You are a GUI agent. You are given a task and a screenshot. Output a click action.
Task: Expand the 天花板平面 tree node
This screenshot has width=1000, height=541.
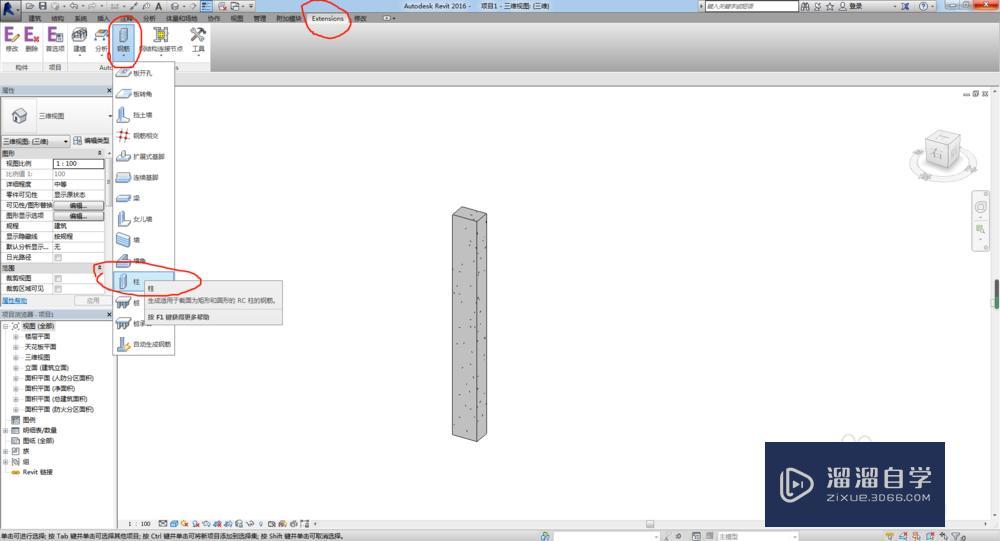click(x=16, y=346)
